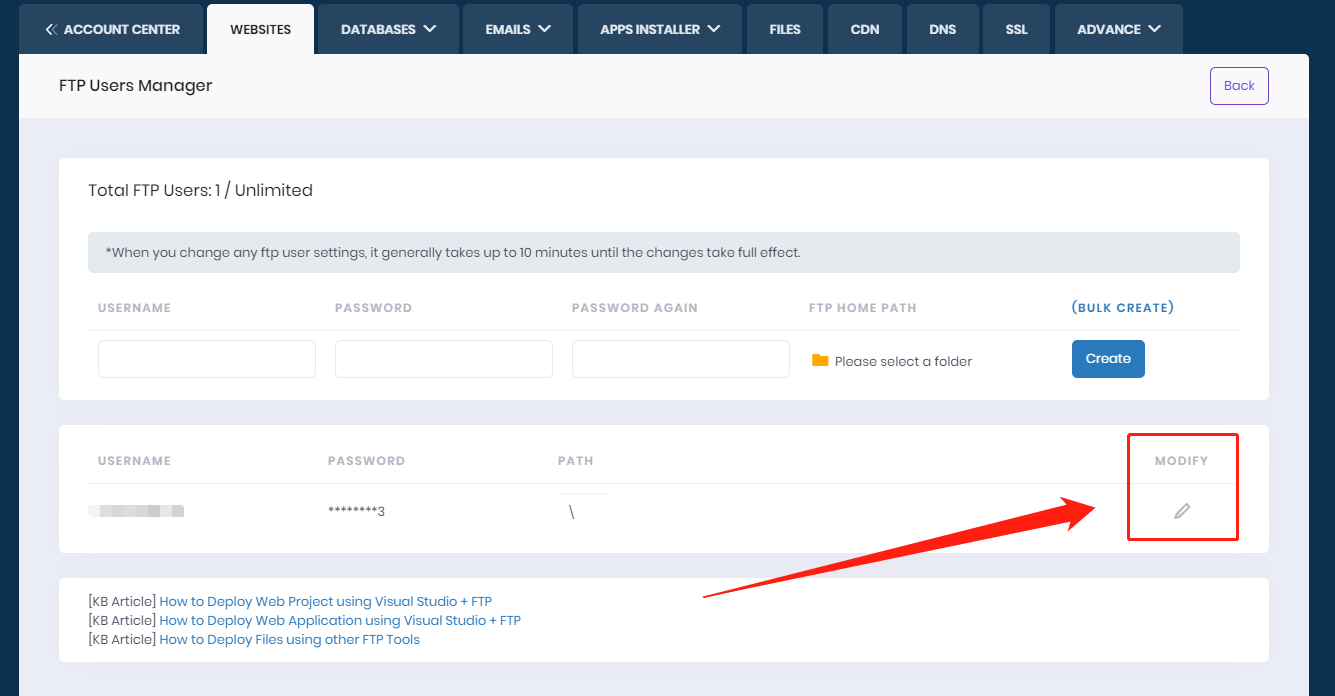The width and height of the screenshot is (1335, 696).
Task: Select the Password Again input field
Action: click(x=681, y=359)
